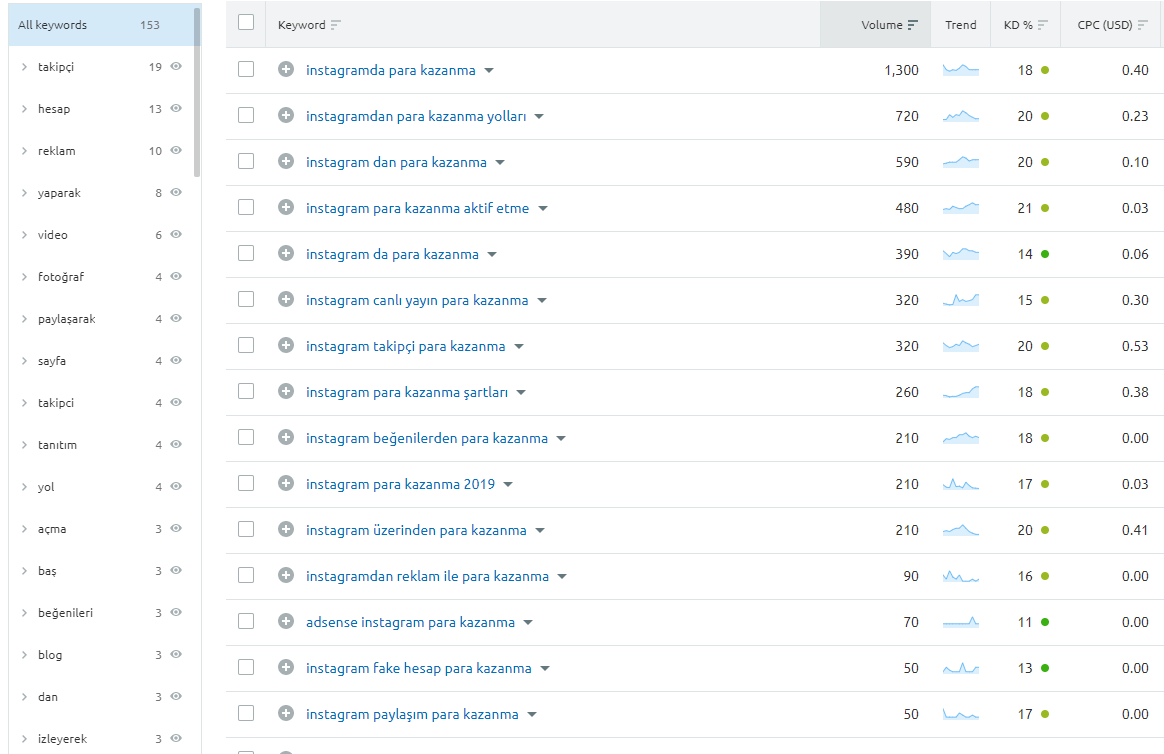Add 'instagramdan reklam ile para kazanma' via its plus icon
1164x754 pixels.
coord(286,575)
